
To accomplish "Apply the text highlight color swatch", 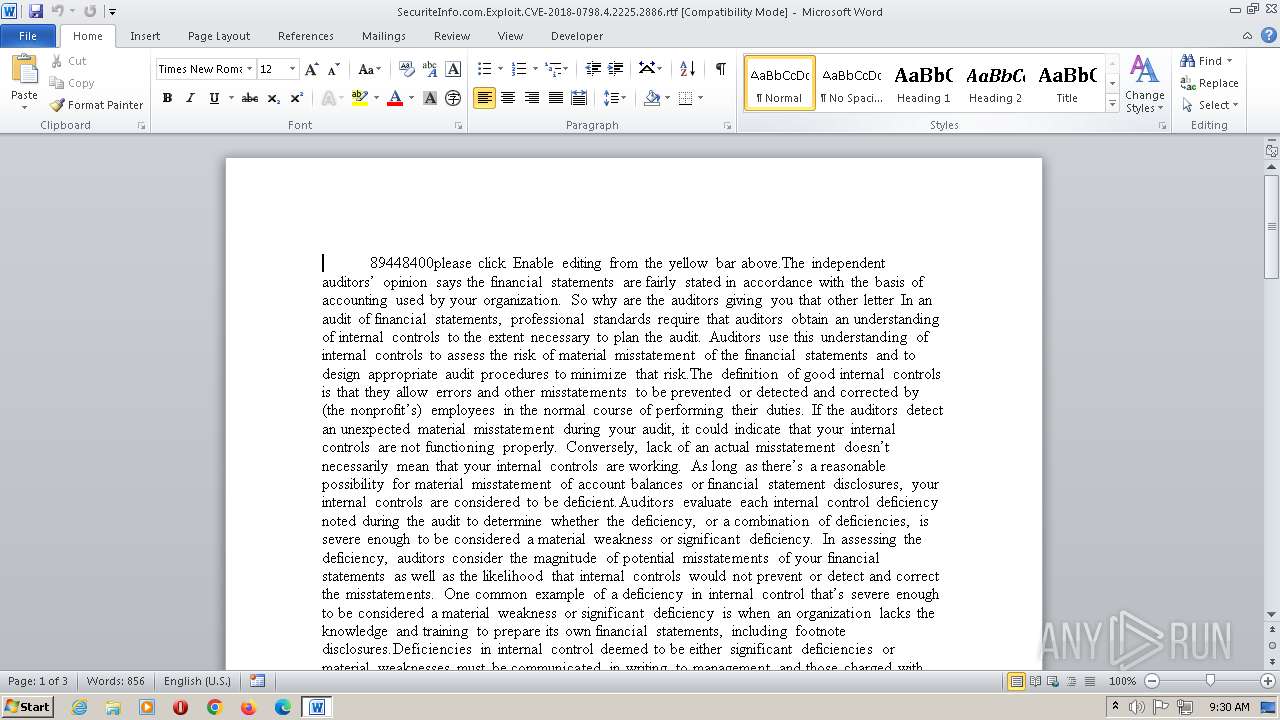I will coord(360,98).
